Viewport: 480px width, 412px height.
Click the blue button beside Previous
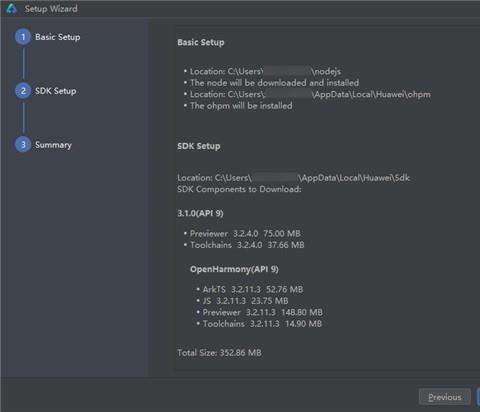pyautogui.click(x=478, y=397)
